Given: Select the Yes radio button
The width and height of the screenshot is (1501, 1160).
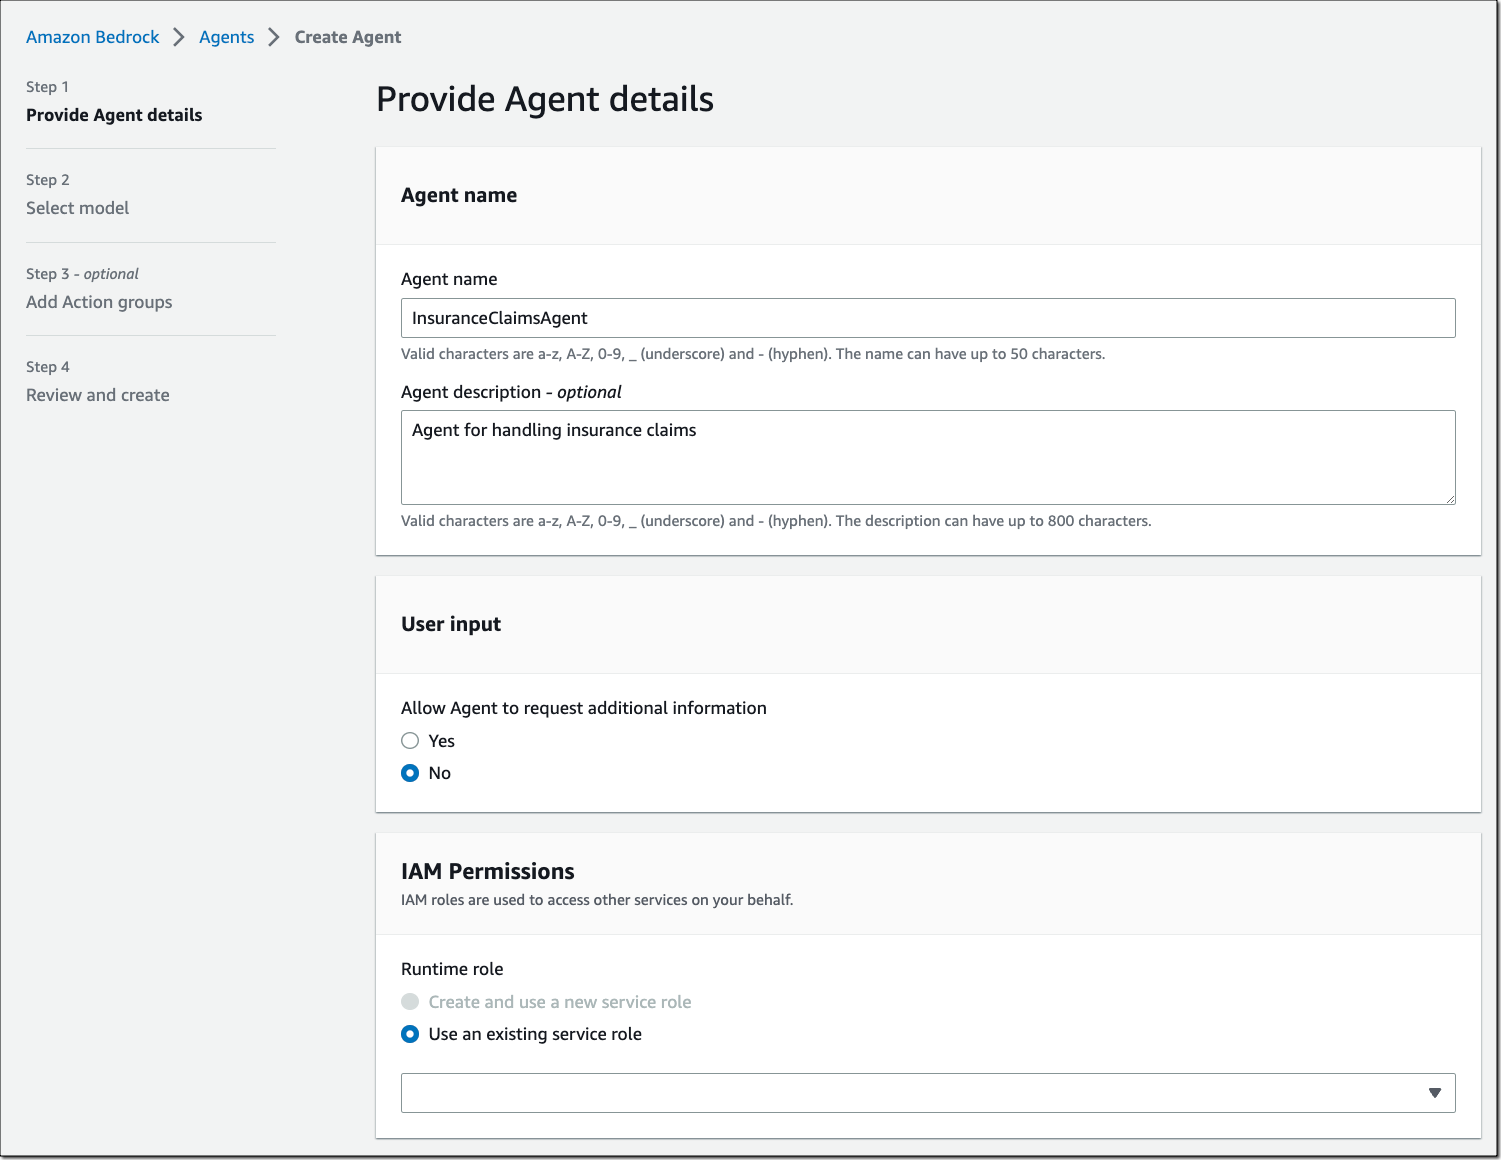Looking at the screenshot, I should tap(410, 740).
